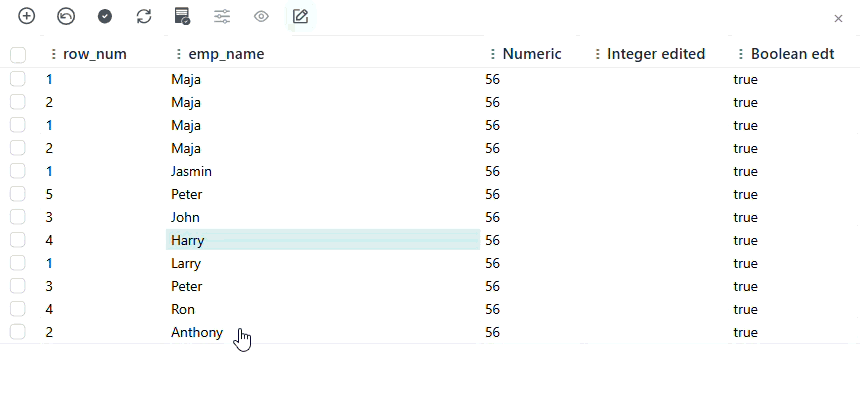
Task: Toggle the eye visibility icon in toolbar
Action: coord(261,16)
